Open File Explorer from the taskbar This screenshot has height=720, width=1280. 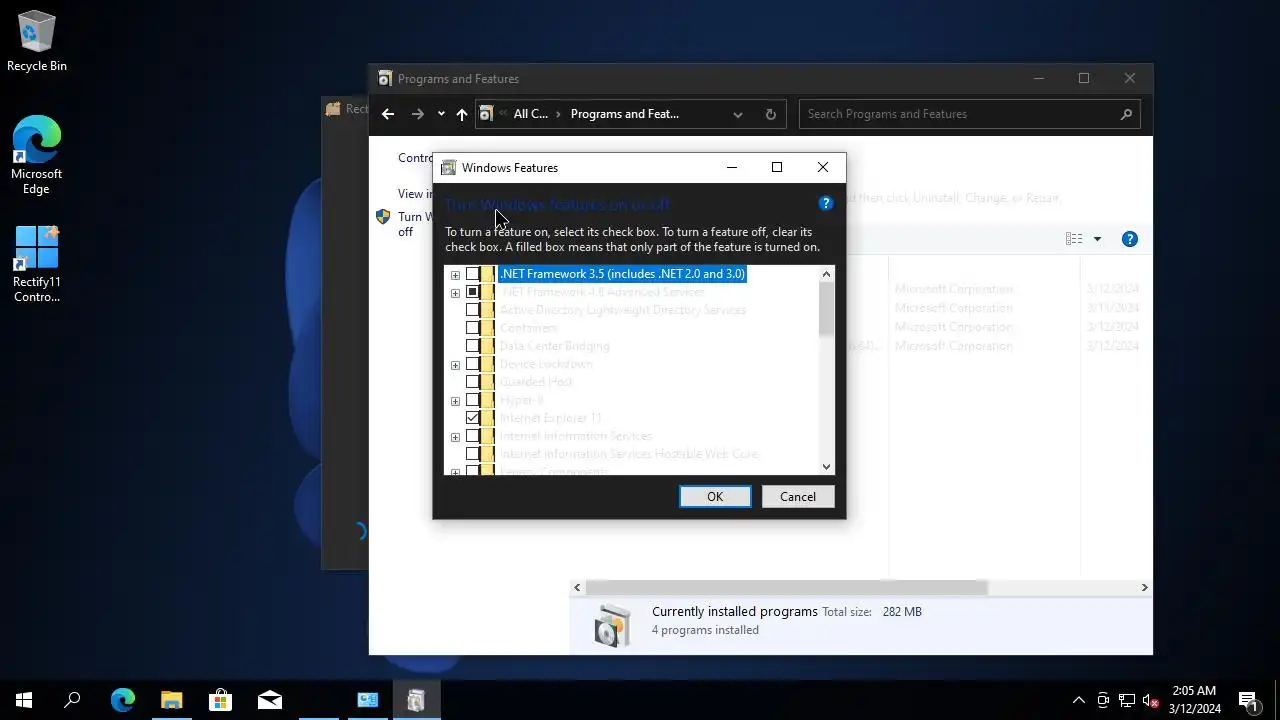click(171, 700)
